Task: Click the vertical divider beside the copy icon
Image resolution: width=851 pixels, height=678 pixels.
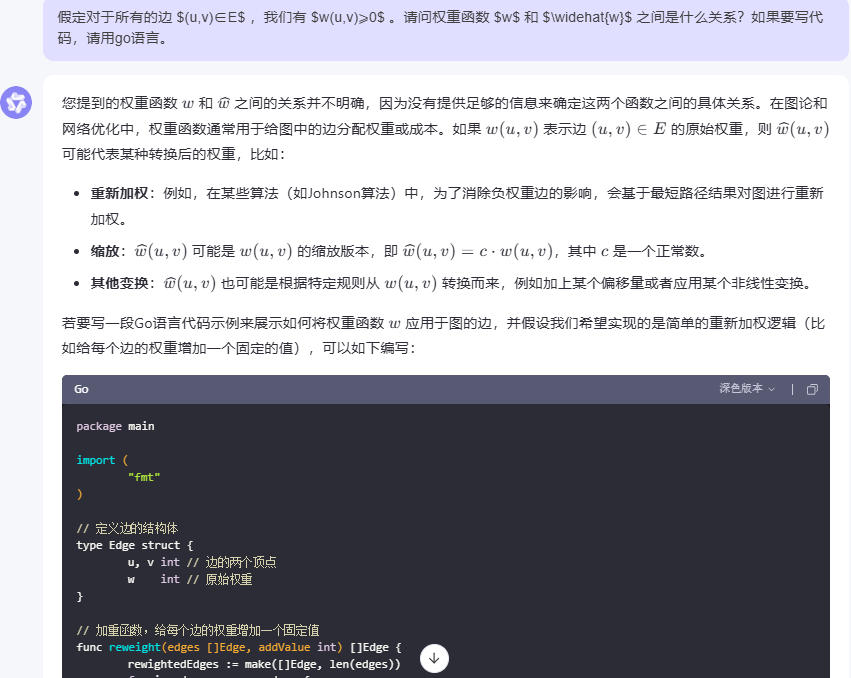Action: [x=793, y=389]
